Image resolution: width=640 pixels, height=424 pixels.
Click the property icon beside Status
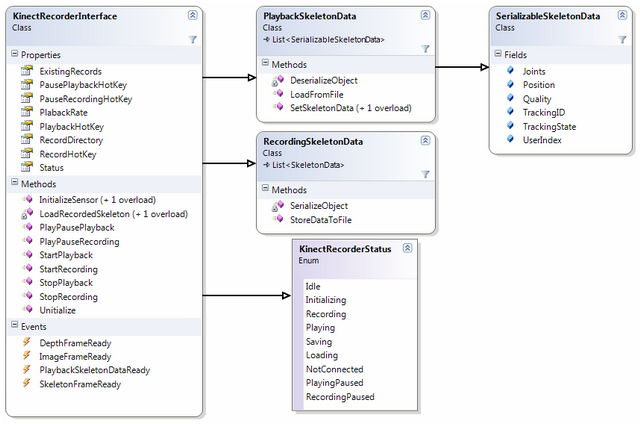coord(27,167)
